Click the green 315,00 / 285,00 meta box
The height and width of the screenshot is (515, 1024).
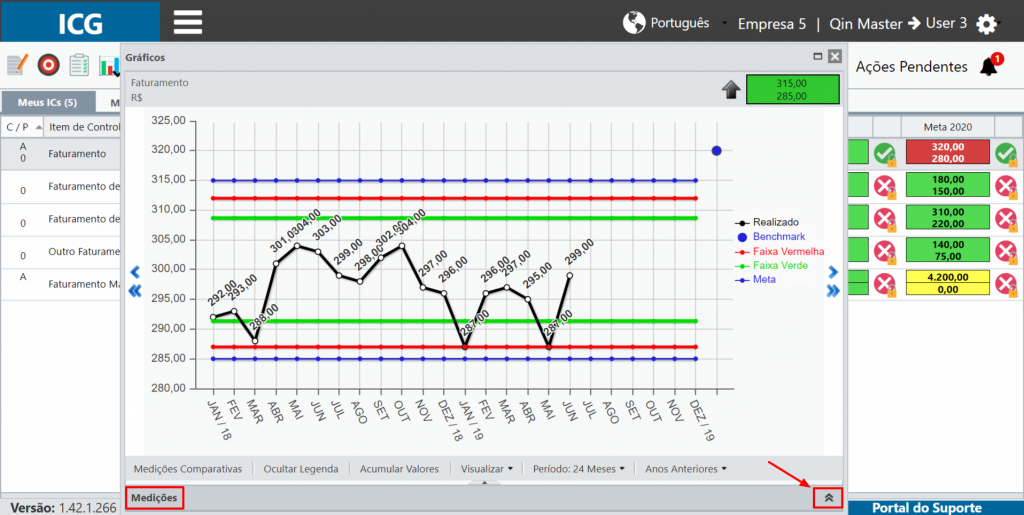tap(792, 89)
